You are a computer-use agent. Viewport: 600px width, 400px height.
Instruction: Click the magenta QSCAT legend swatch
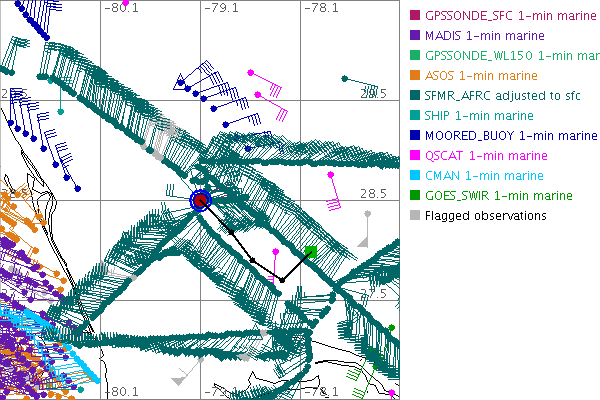point(414,155)
